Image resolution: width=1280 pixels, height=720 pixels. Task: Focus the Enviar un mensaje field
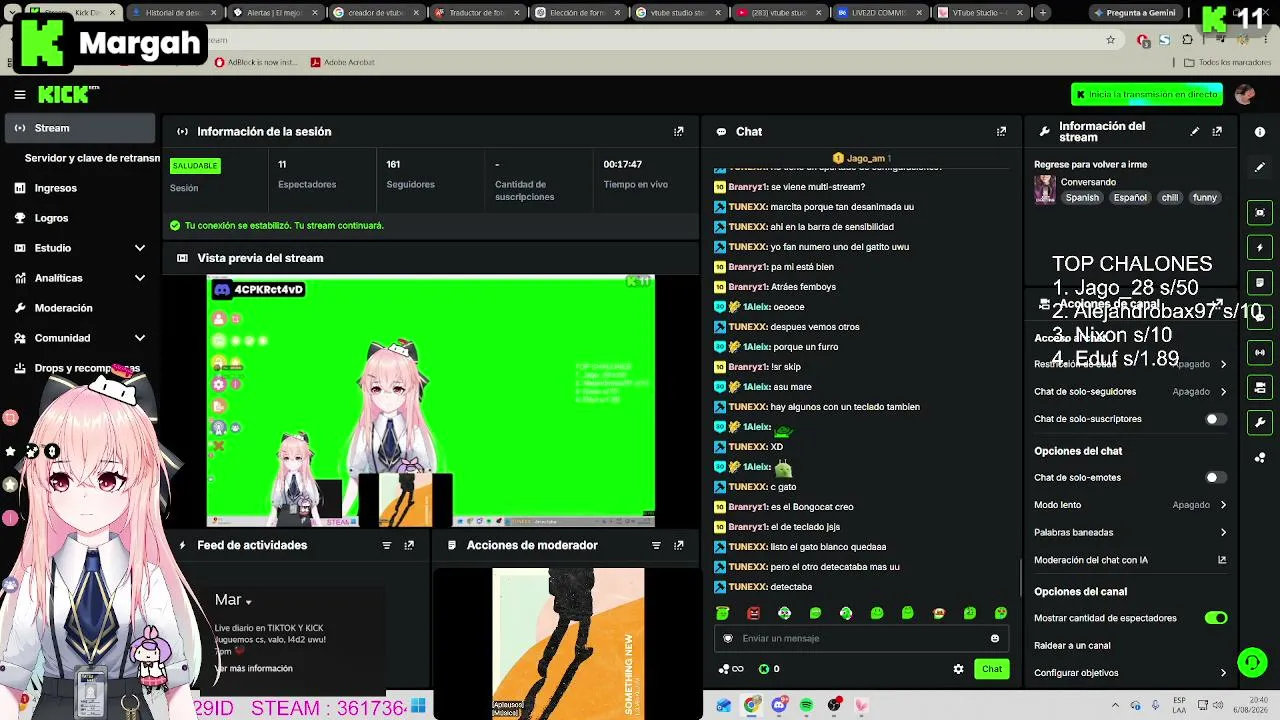click(860, 638)
